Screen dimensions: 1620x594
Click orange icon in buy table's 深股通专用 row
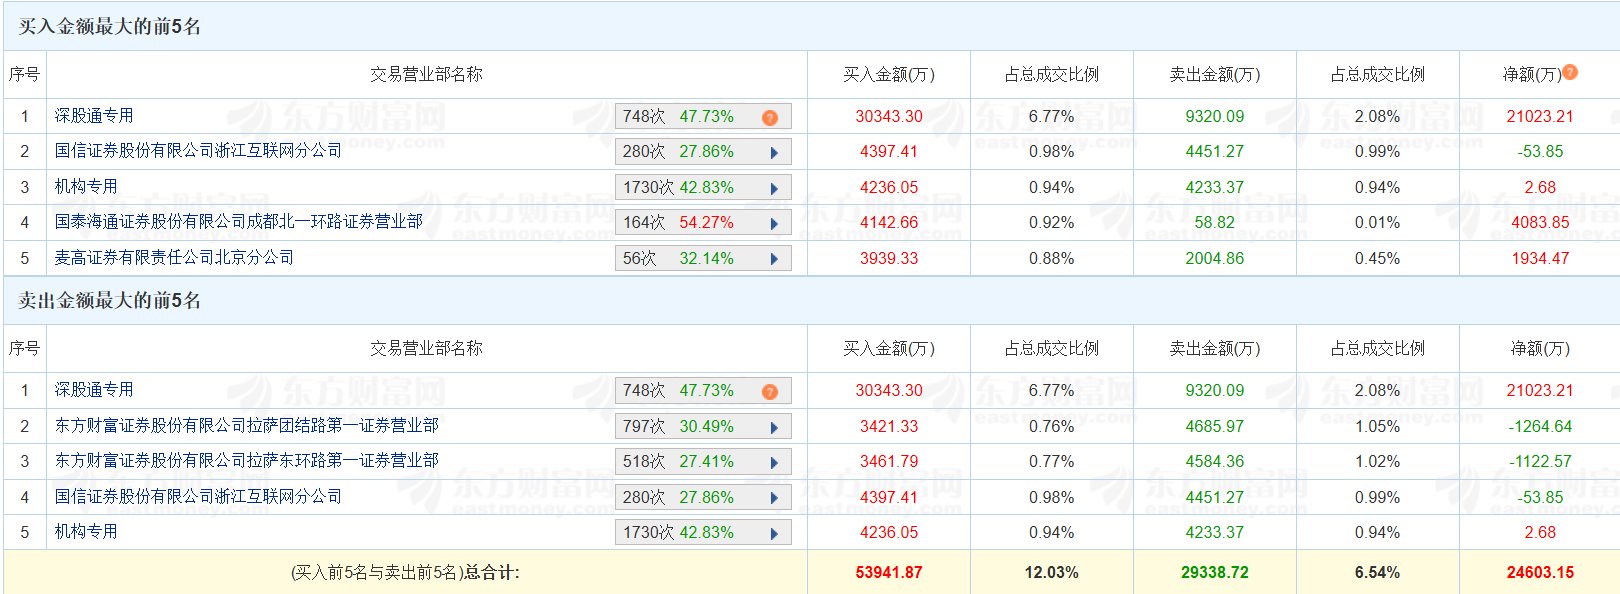[769, 118]
